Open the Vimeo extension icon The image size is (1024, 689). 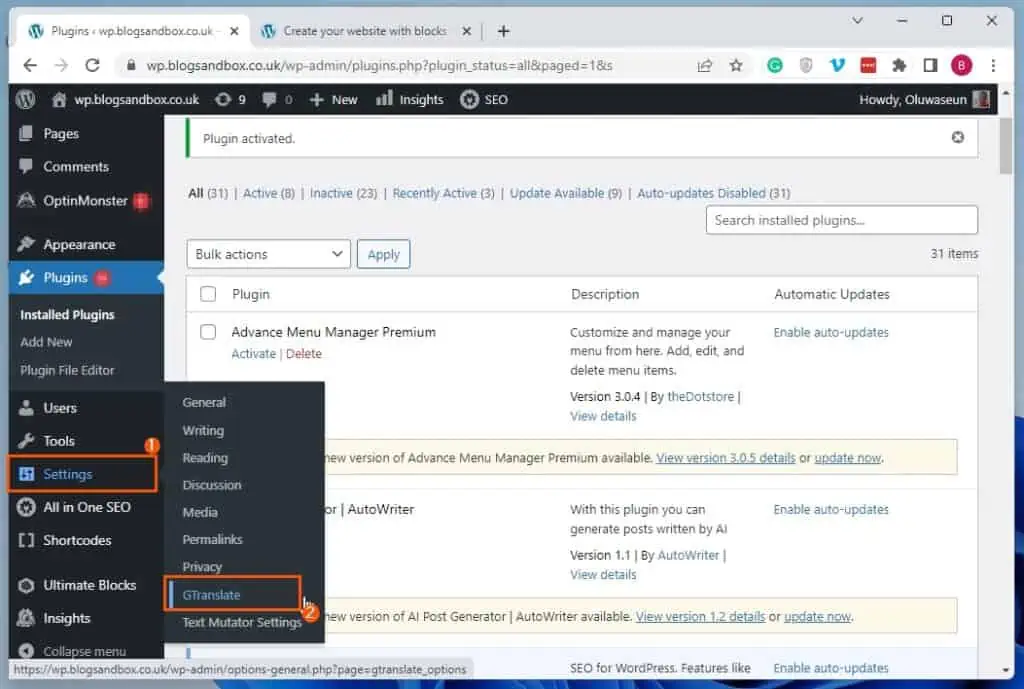tap(837, 65)
